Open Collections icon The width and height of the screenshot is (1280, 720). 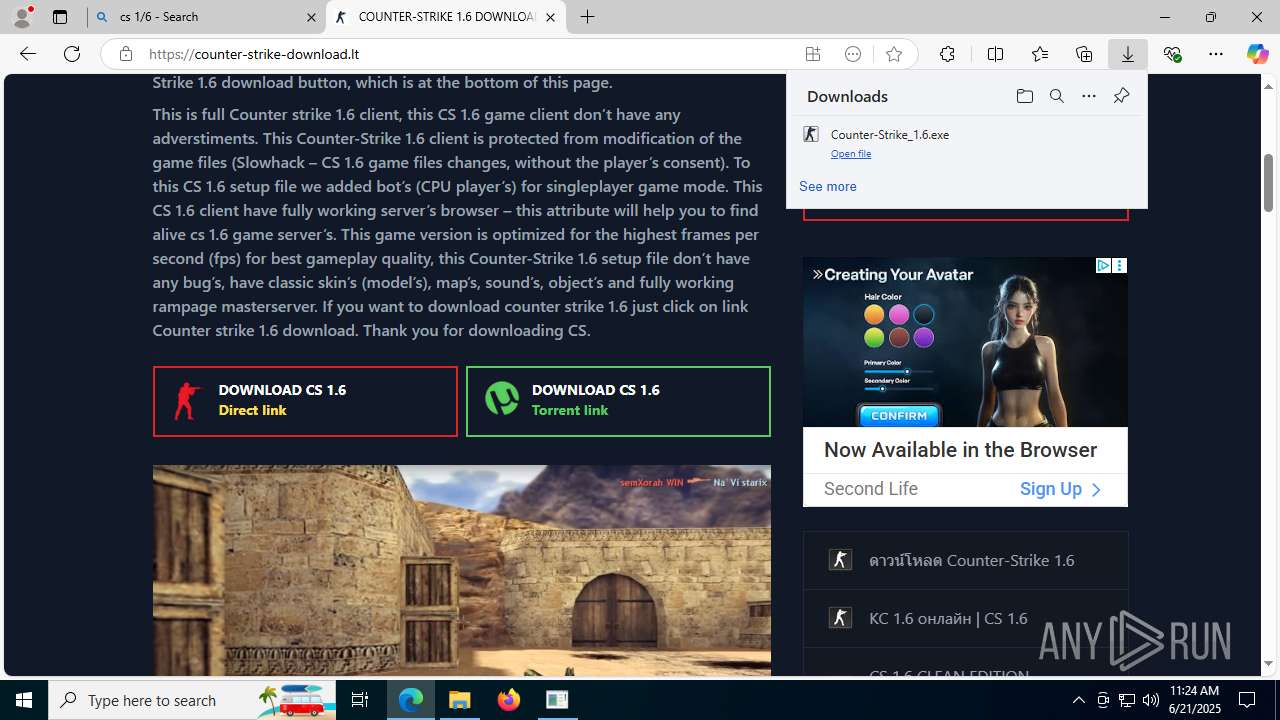[x=1084, y=54]
